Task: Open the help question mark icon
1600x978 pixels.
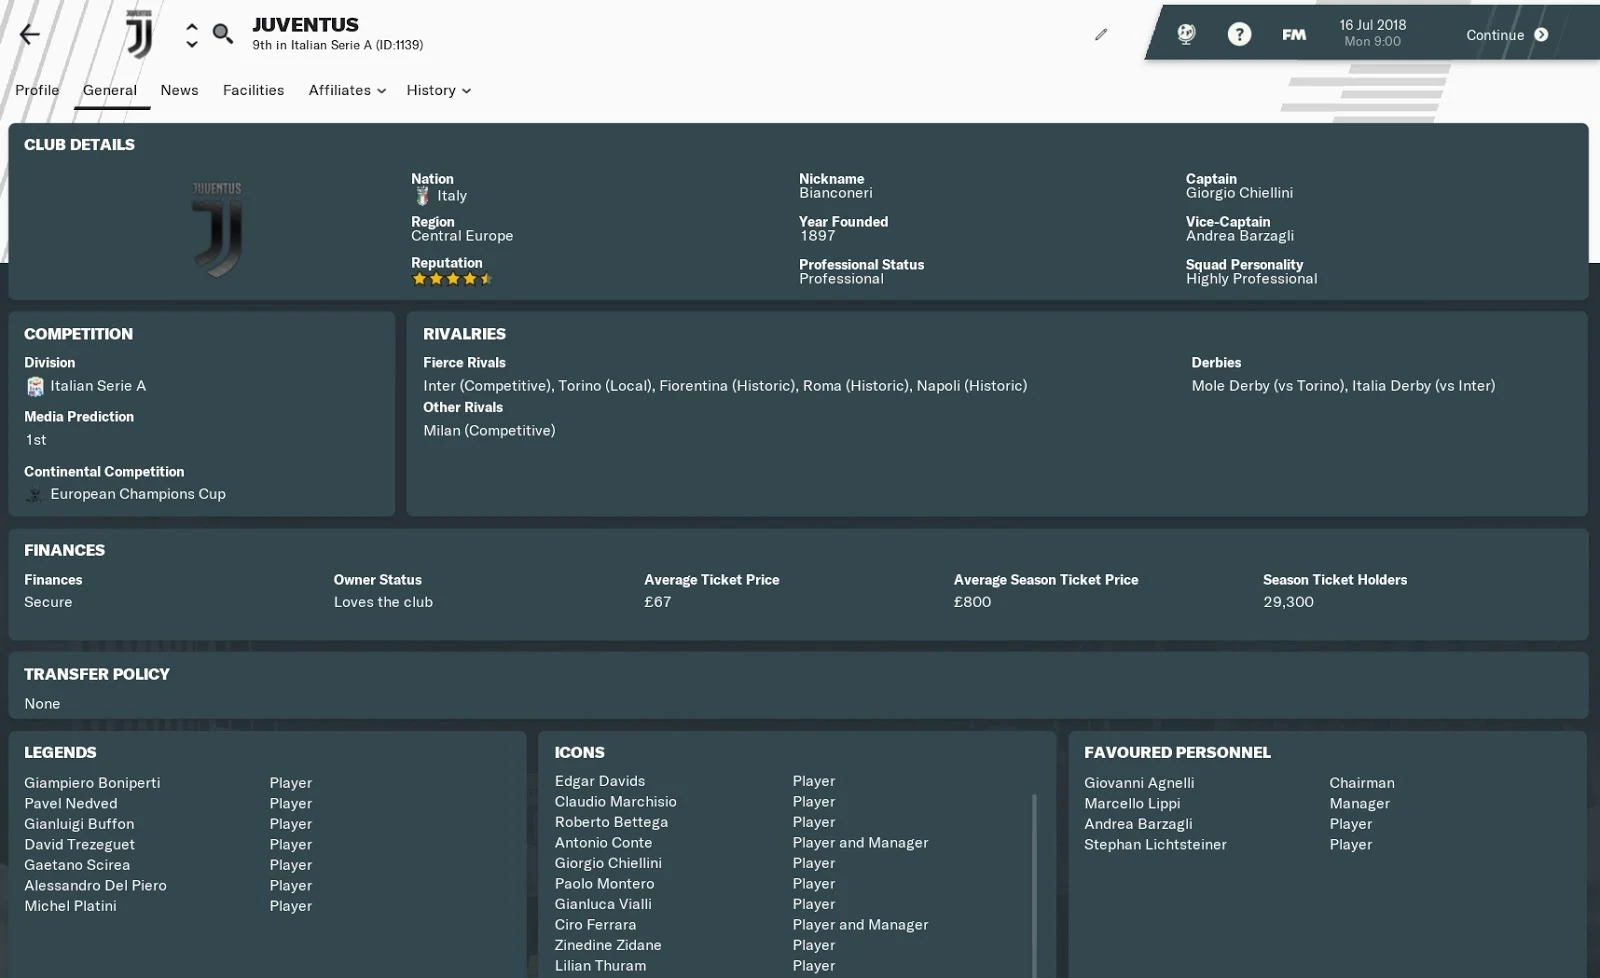Action: pyautogui.click(x=1239, y=35)
